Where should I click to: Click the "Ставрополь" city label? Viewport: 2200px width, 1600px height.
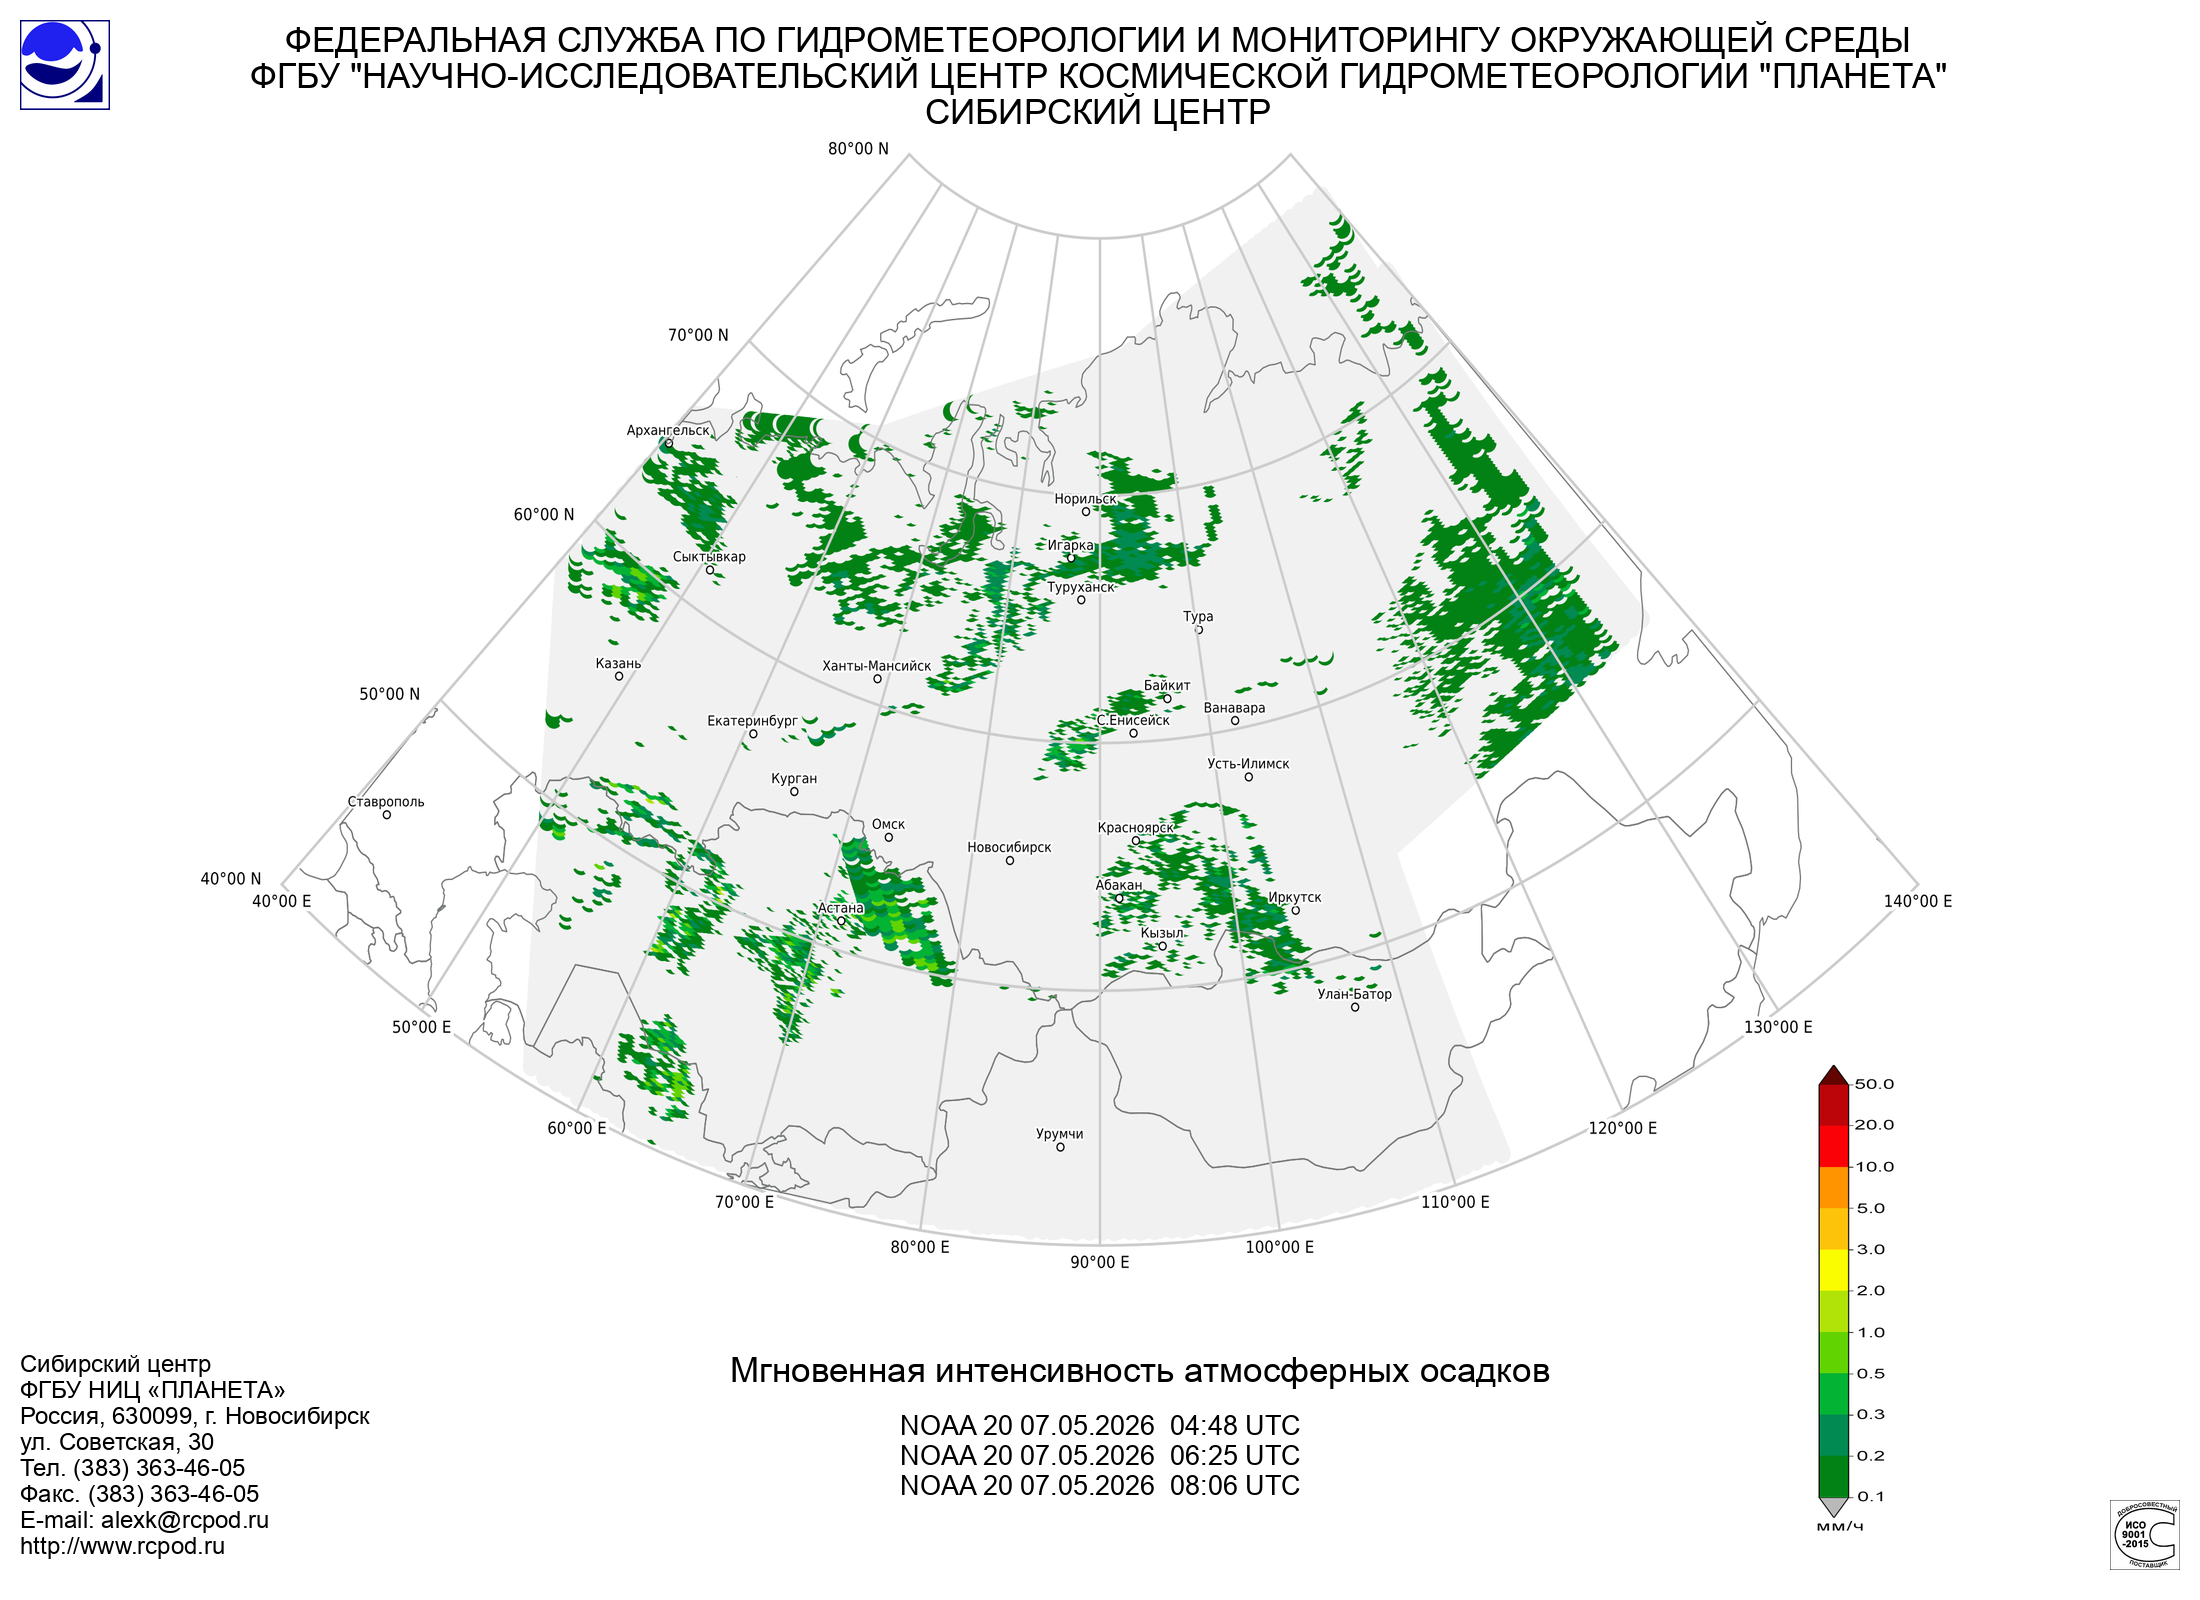386,802
